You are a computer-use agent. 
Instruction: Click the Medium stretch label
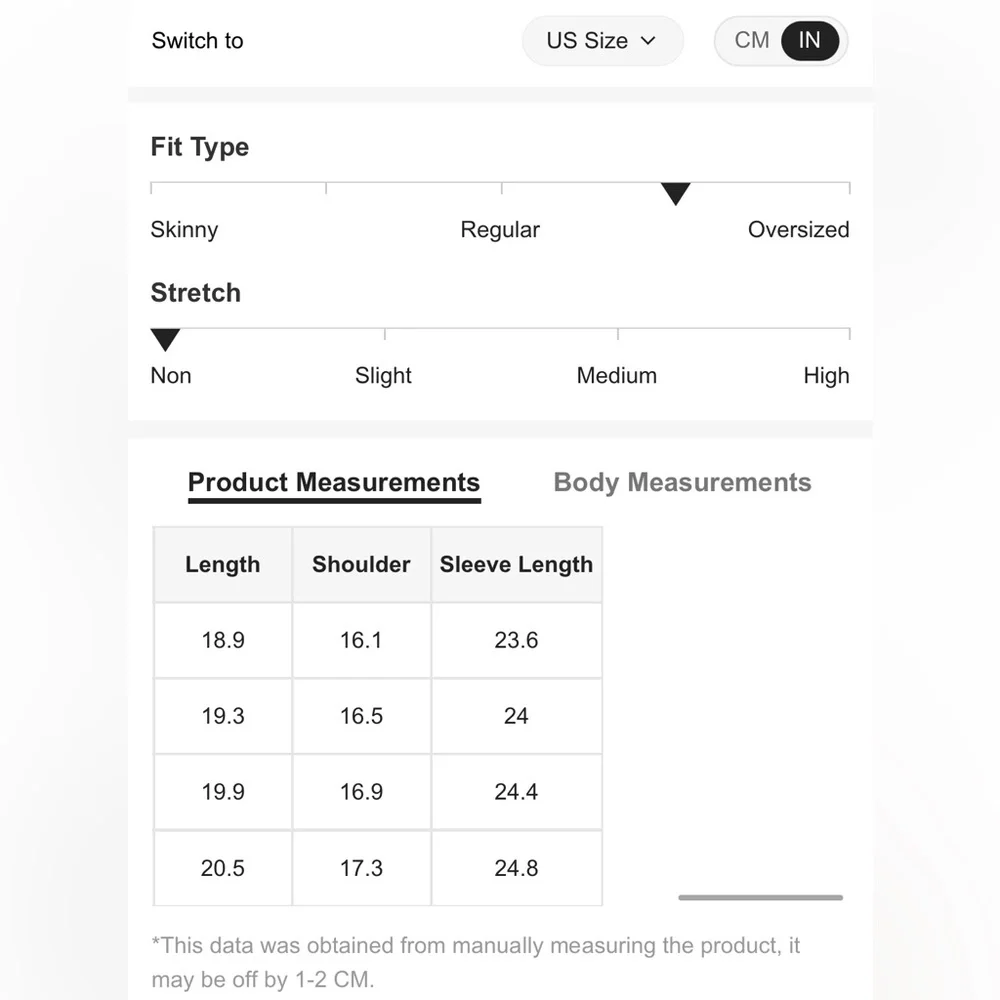point(617,376)
